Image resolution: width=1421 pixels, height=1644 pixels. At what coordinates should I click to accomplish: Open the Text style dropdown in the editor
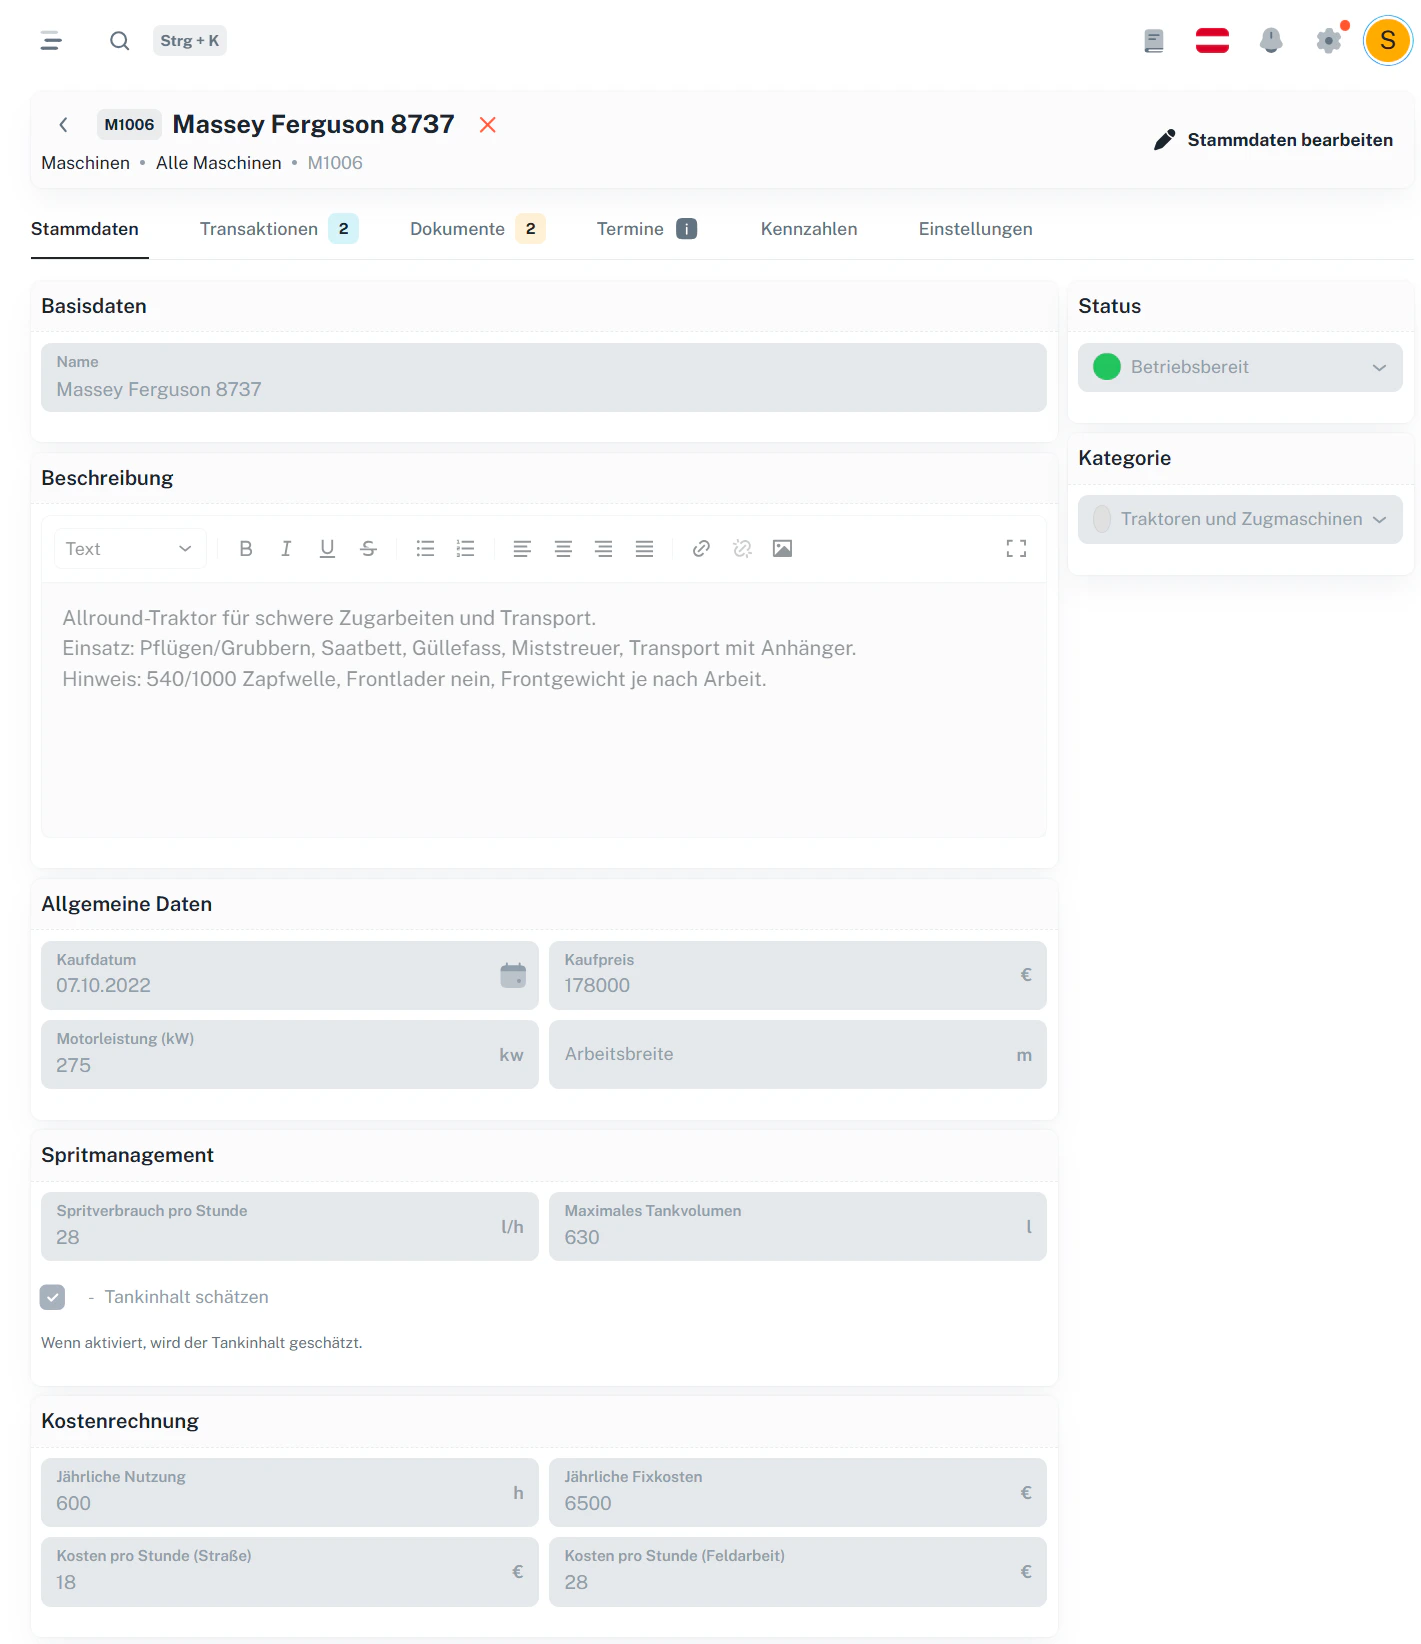(x=129, y=548)
